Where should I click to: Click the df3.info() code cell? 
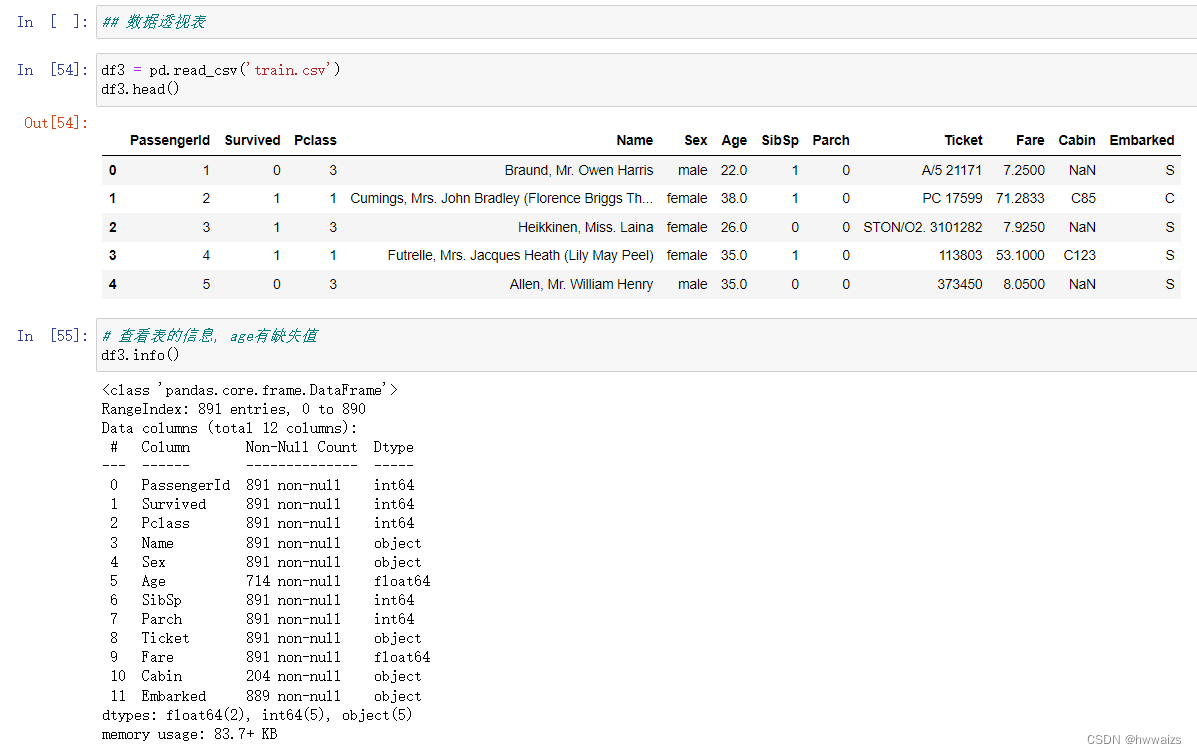click(646, 345)
